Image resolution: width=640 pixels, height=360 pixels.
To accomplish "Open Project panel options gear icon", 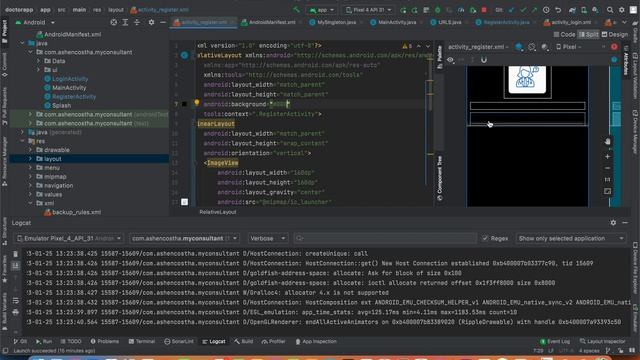I will pyautogui.click(x=151, y=22).
